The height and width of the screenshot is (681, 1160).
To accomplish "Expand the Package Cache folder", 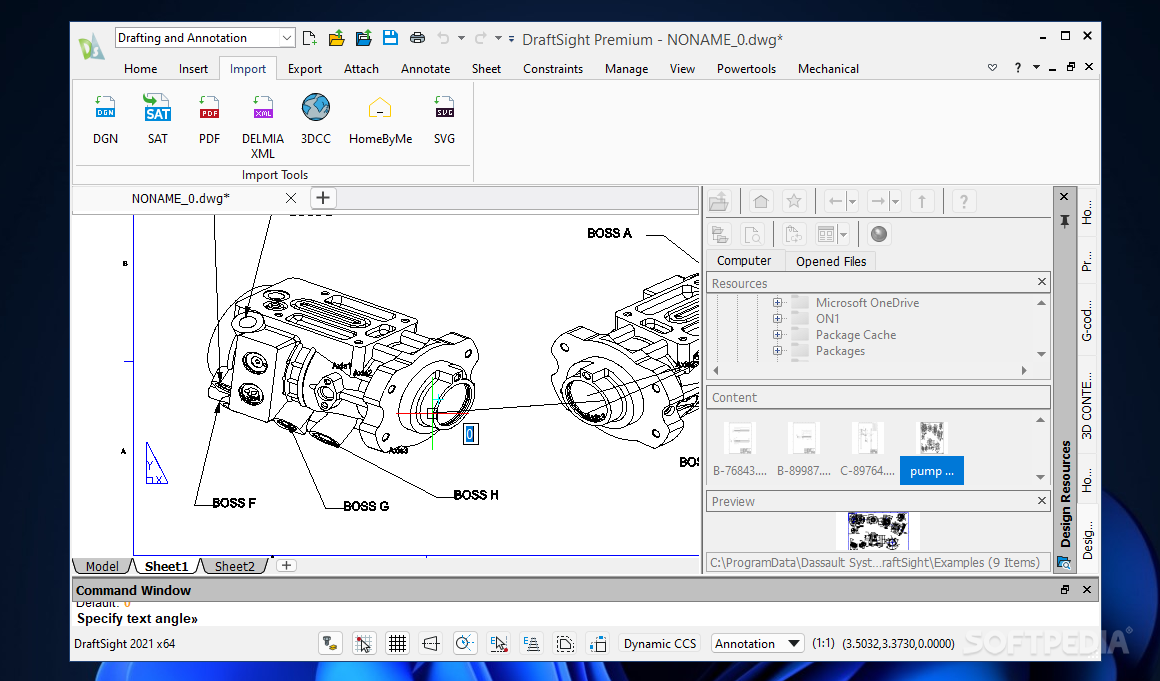I will pyautogui.click(x=778, y=335).
